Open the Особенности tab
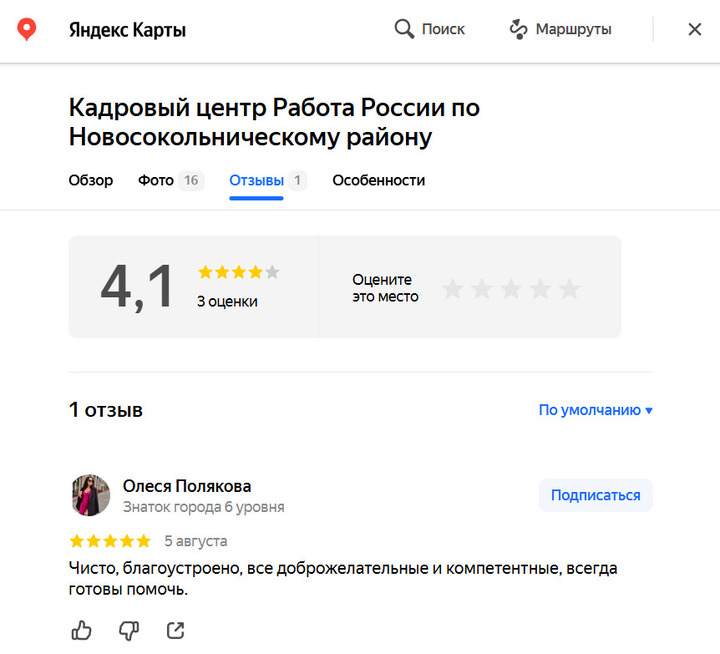720x654 pixels. [378, 181]
